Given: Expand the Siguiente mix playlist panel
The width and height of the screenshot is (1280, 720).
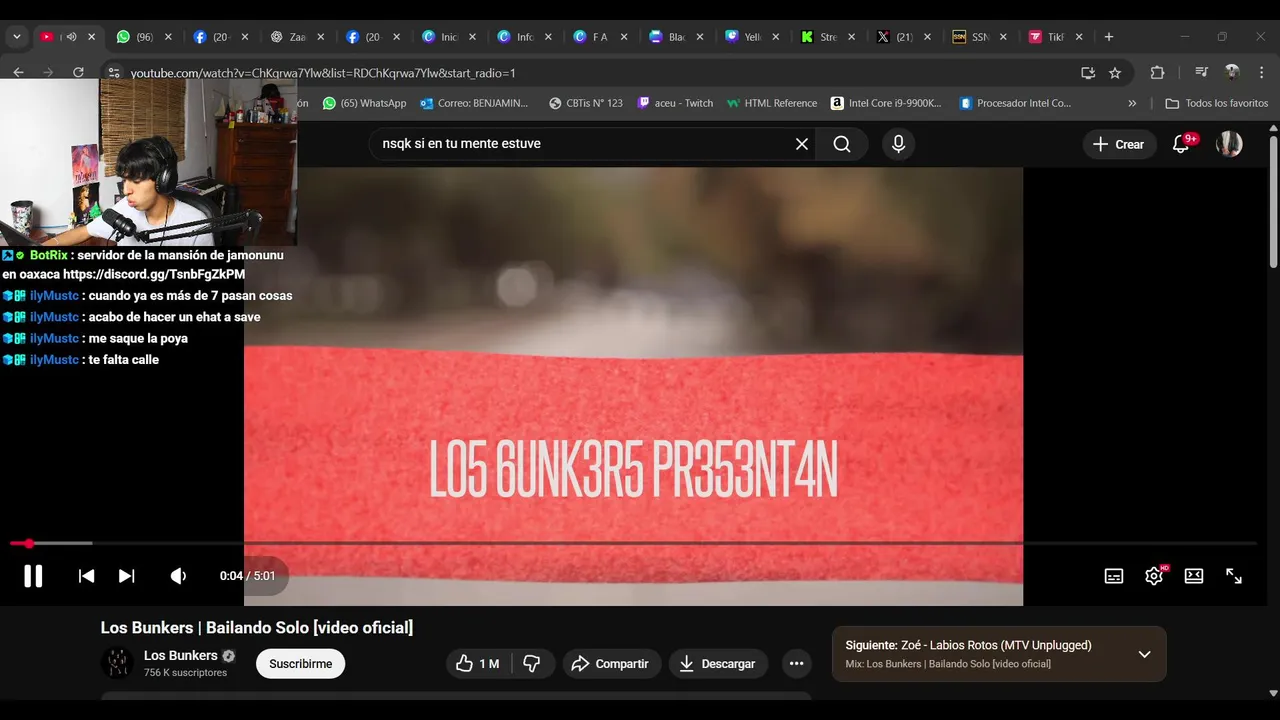Looking at the screenshot, I should pyautogui.click(x=1144, y=654).
